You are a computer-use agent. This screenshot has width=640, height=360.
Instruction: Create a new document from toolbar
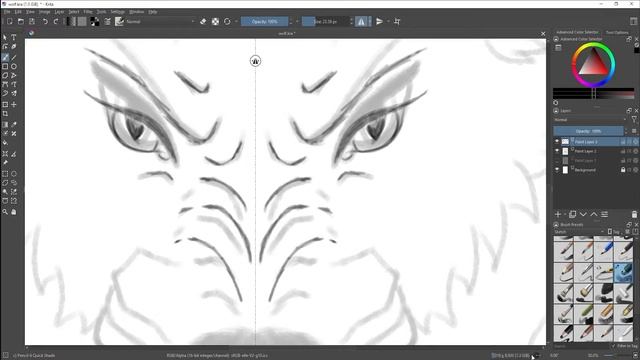(9, 22)
